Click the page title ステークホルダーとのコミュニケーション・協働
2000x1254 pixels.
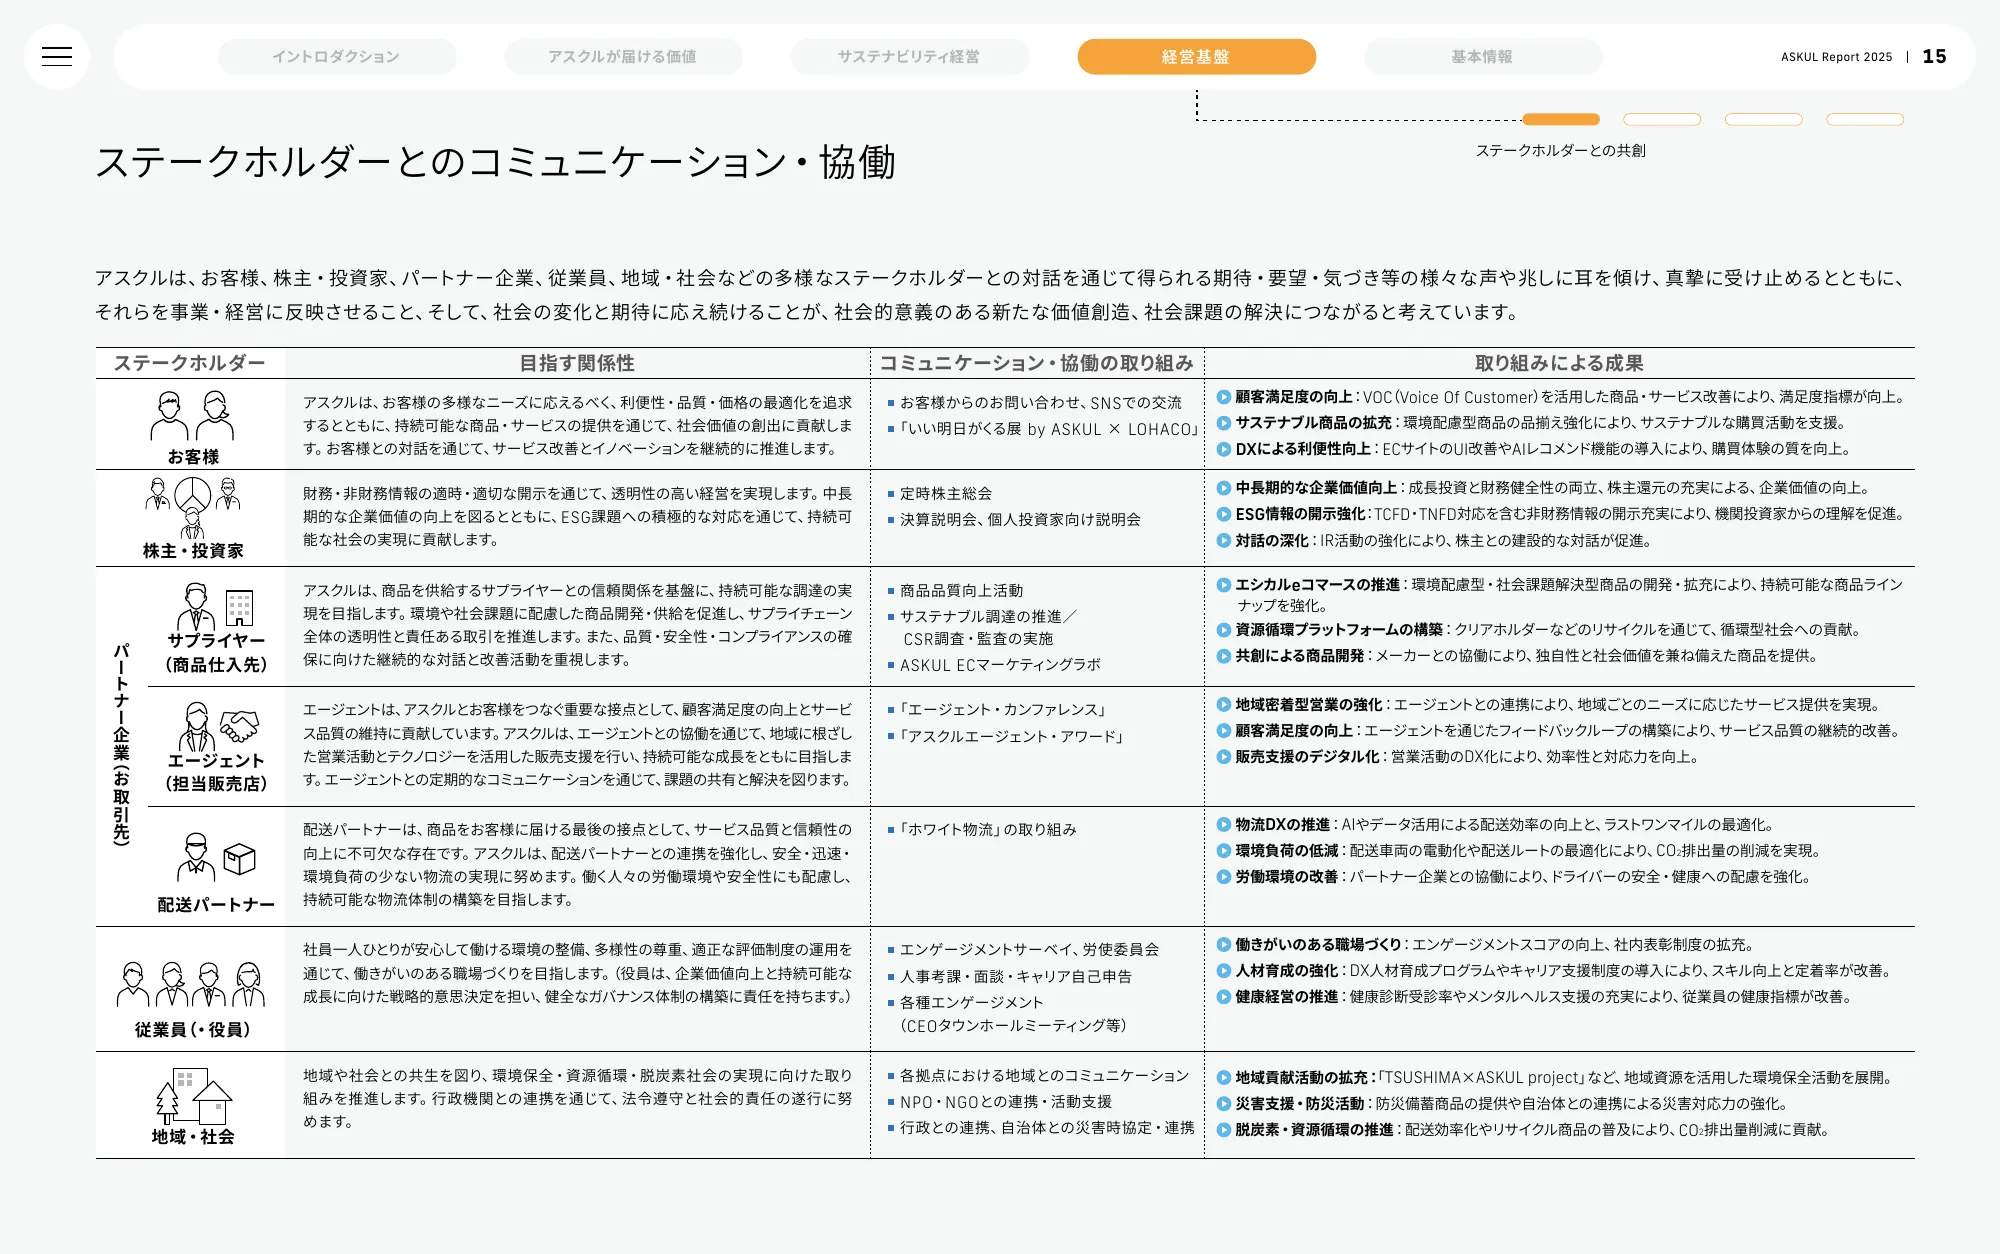495,162
